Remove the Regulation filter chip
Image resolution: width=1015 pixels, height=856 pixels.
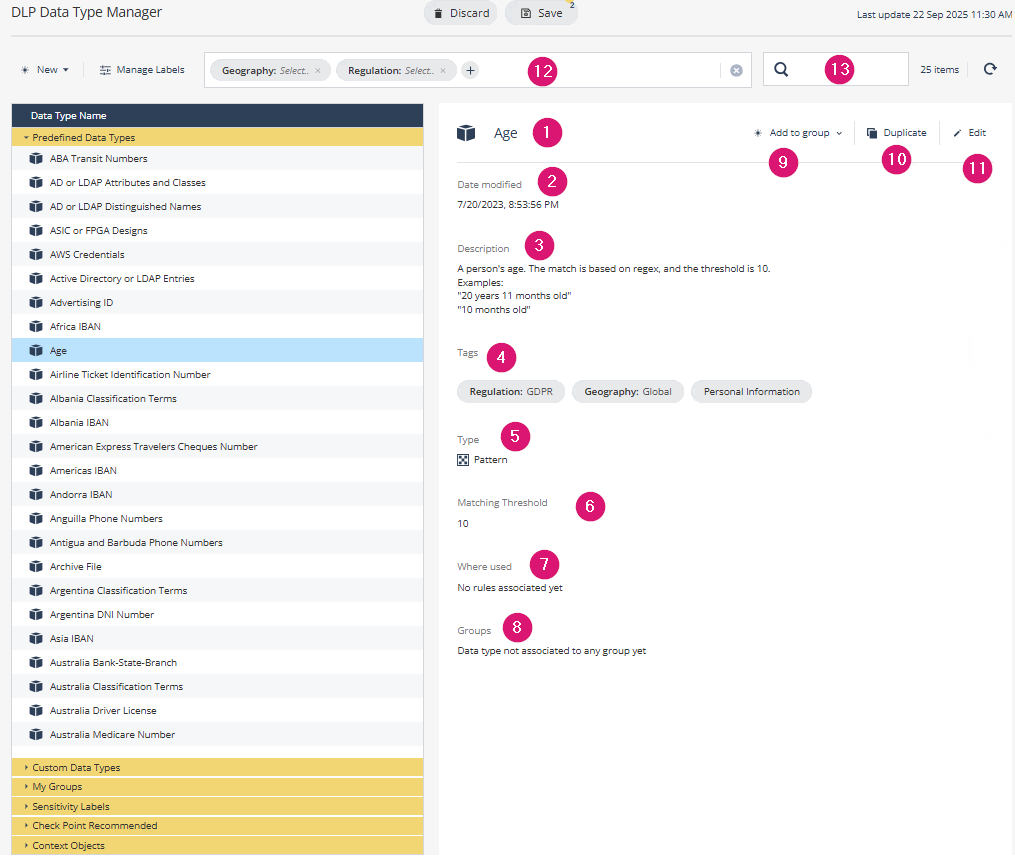(x=443, y=71)
